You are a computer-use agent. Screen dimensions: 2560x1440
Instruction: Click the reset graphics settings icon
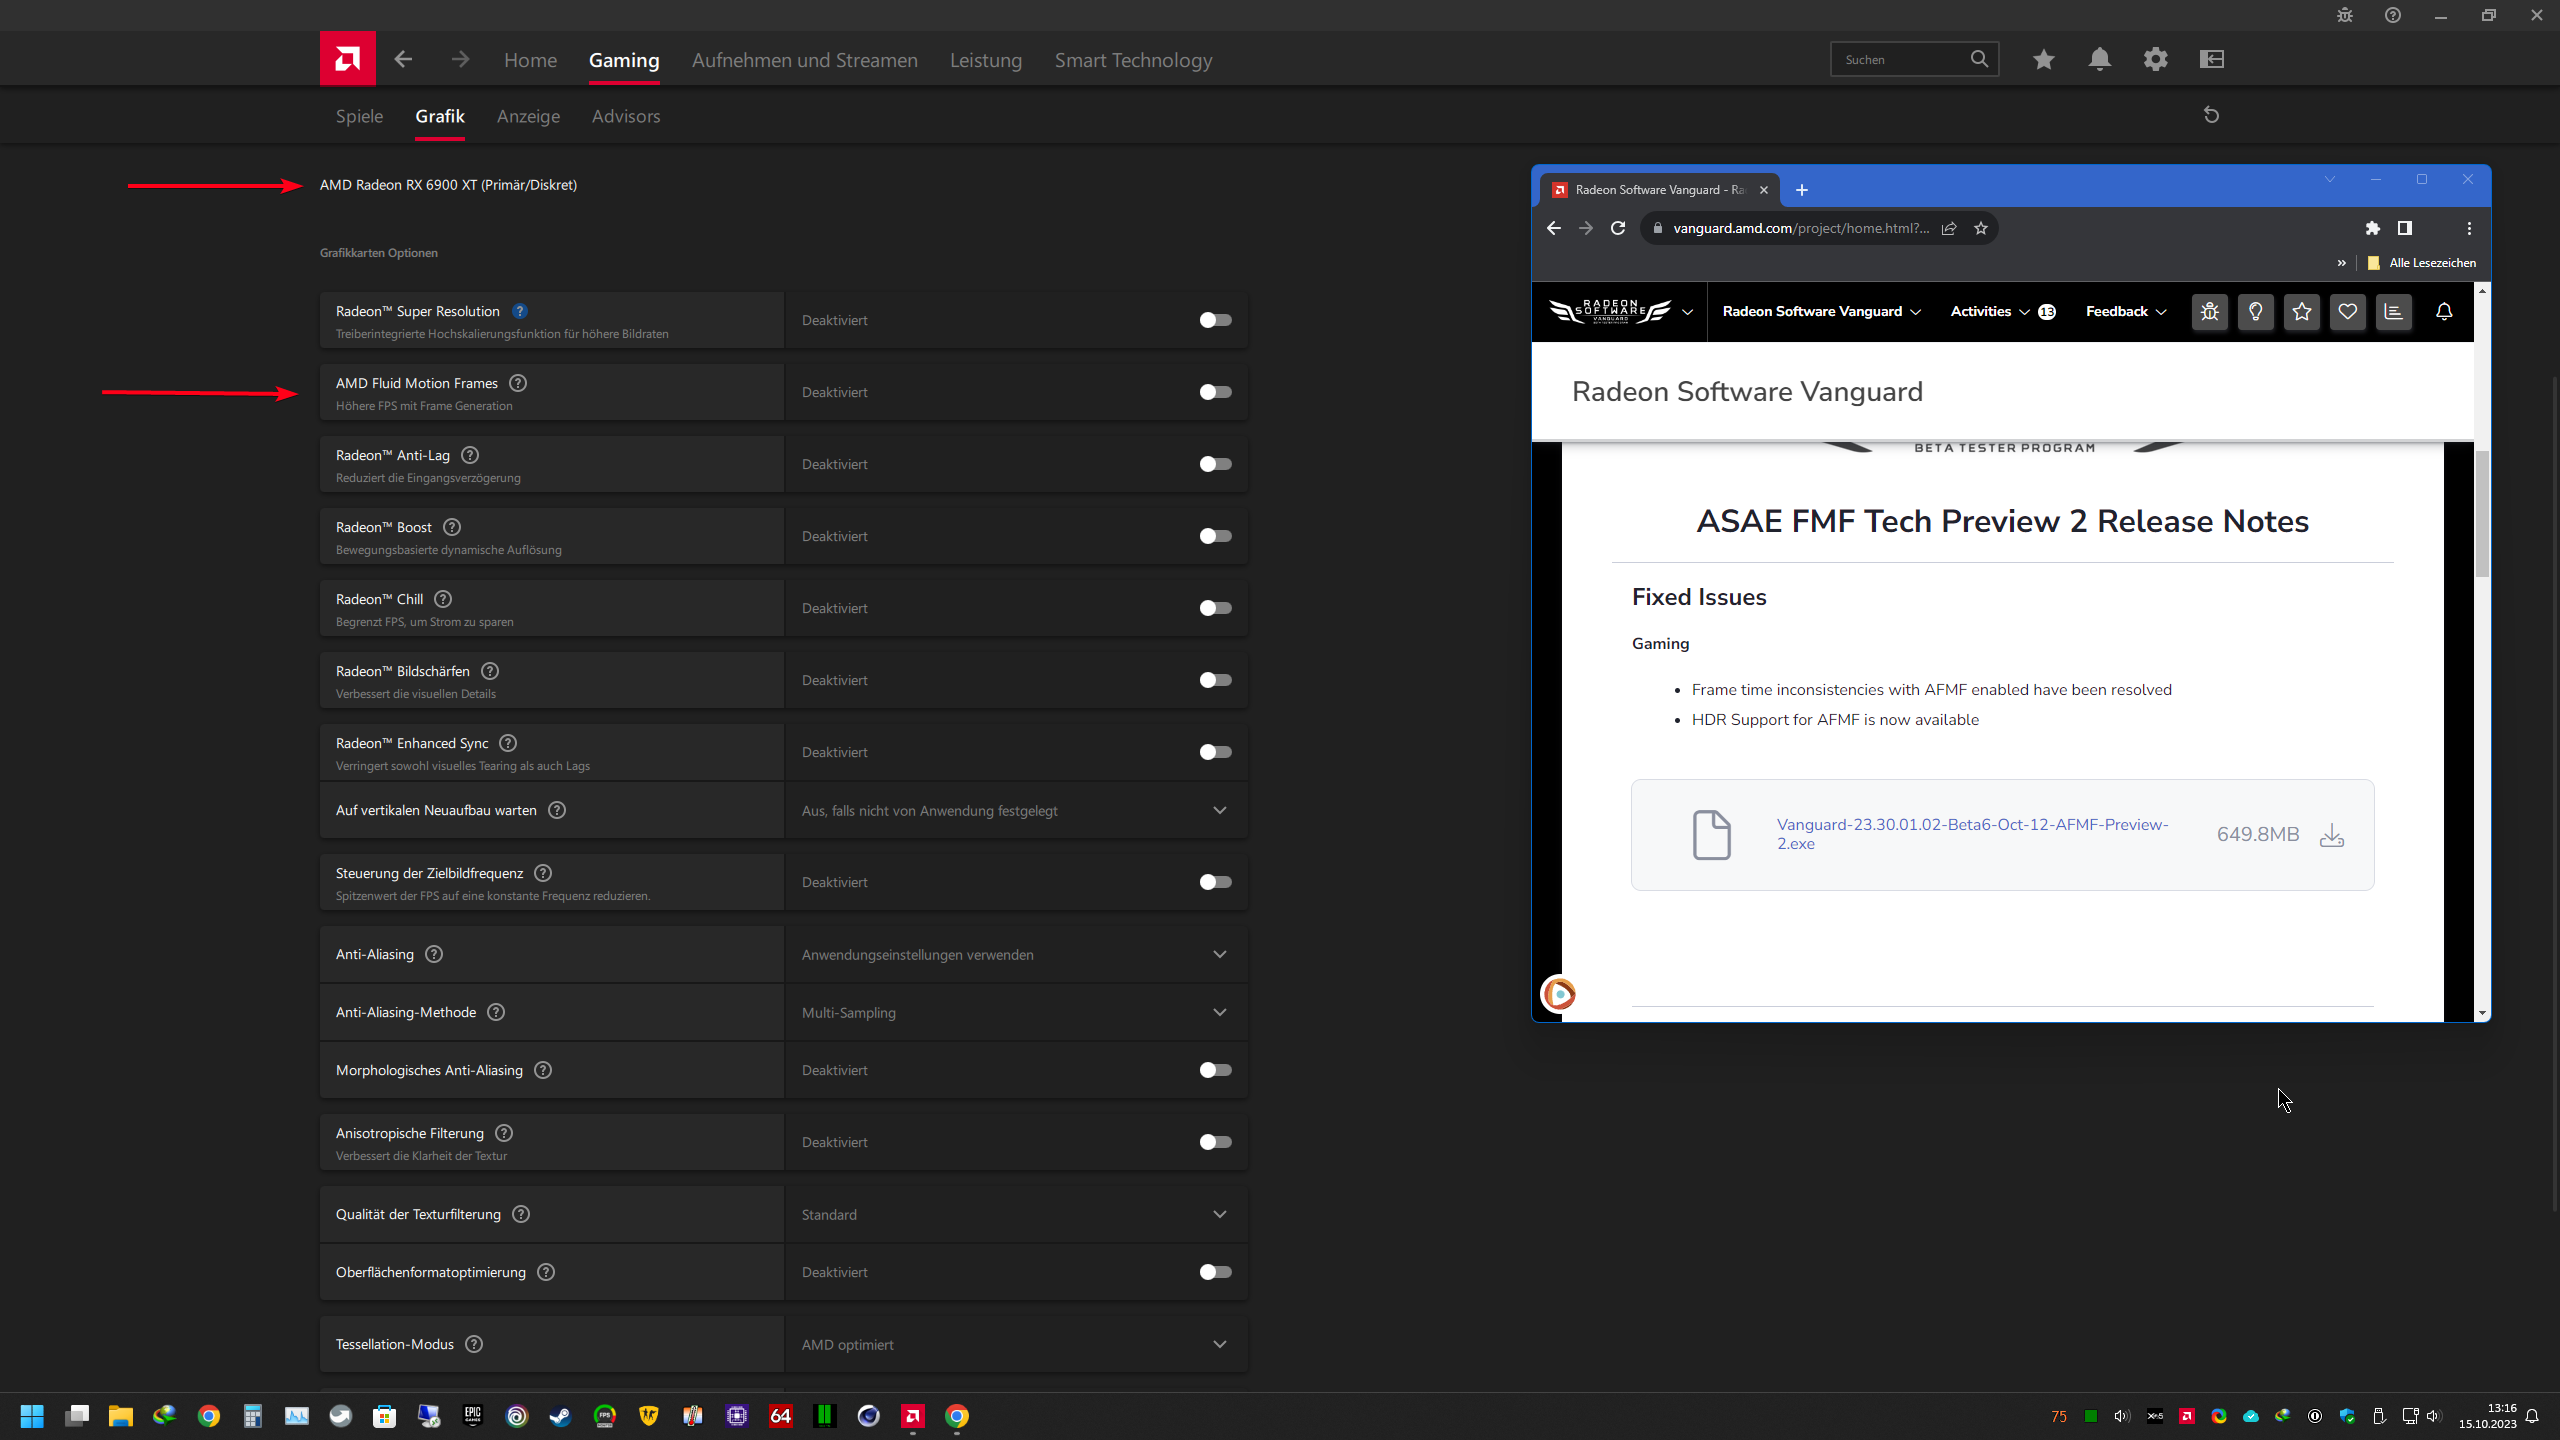[2211, 115]
